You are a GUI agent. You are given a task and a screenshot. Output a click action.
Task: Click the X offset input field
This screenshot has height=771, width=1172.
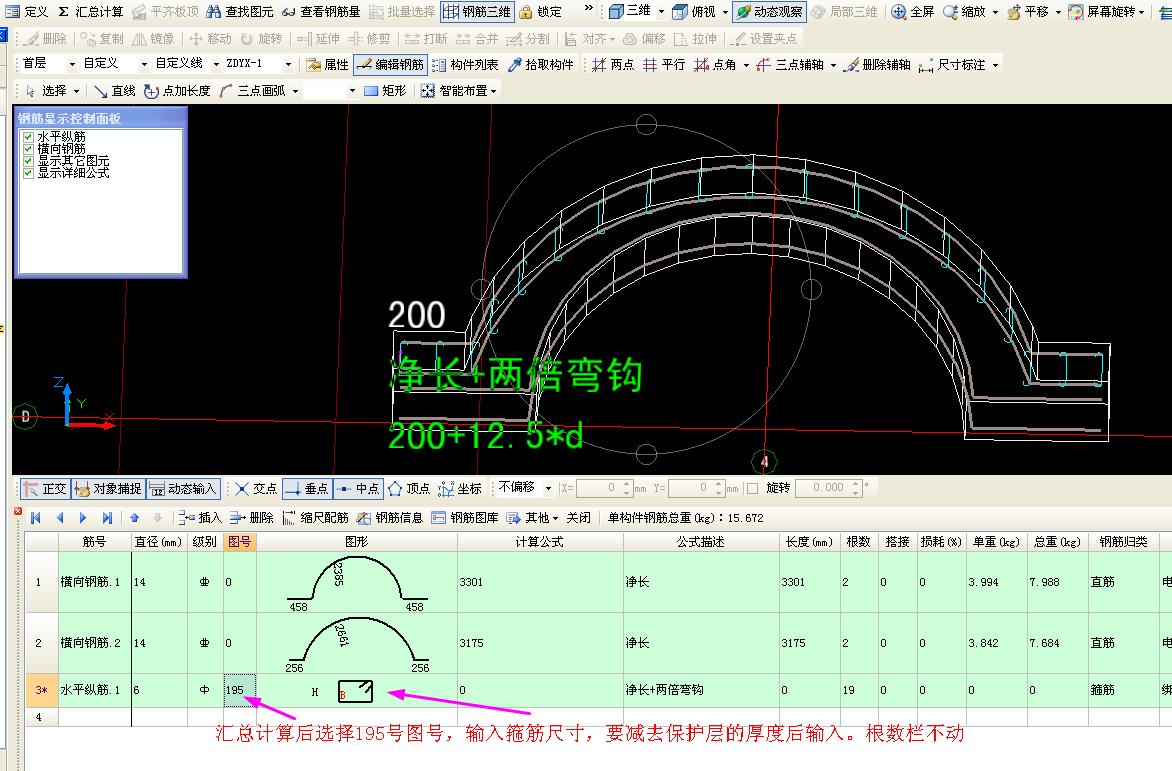tap(599, 488)
